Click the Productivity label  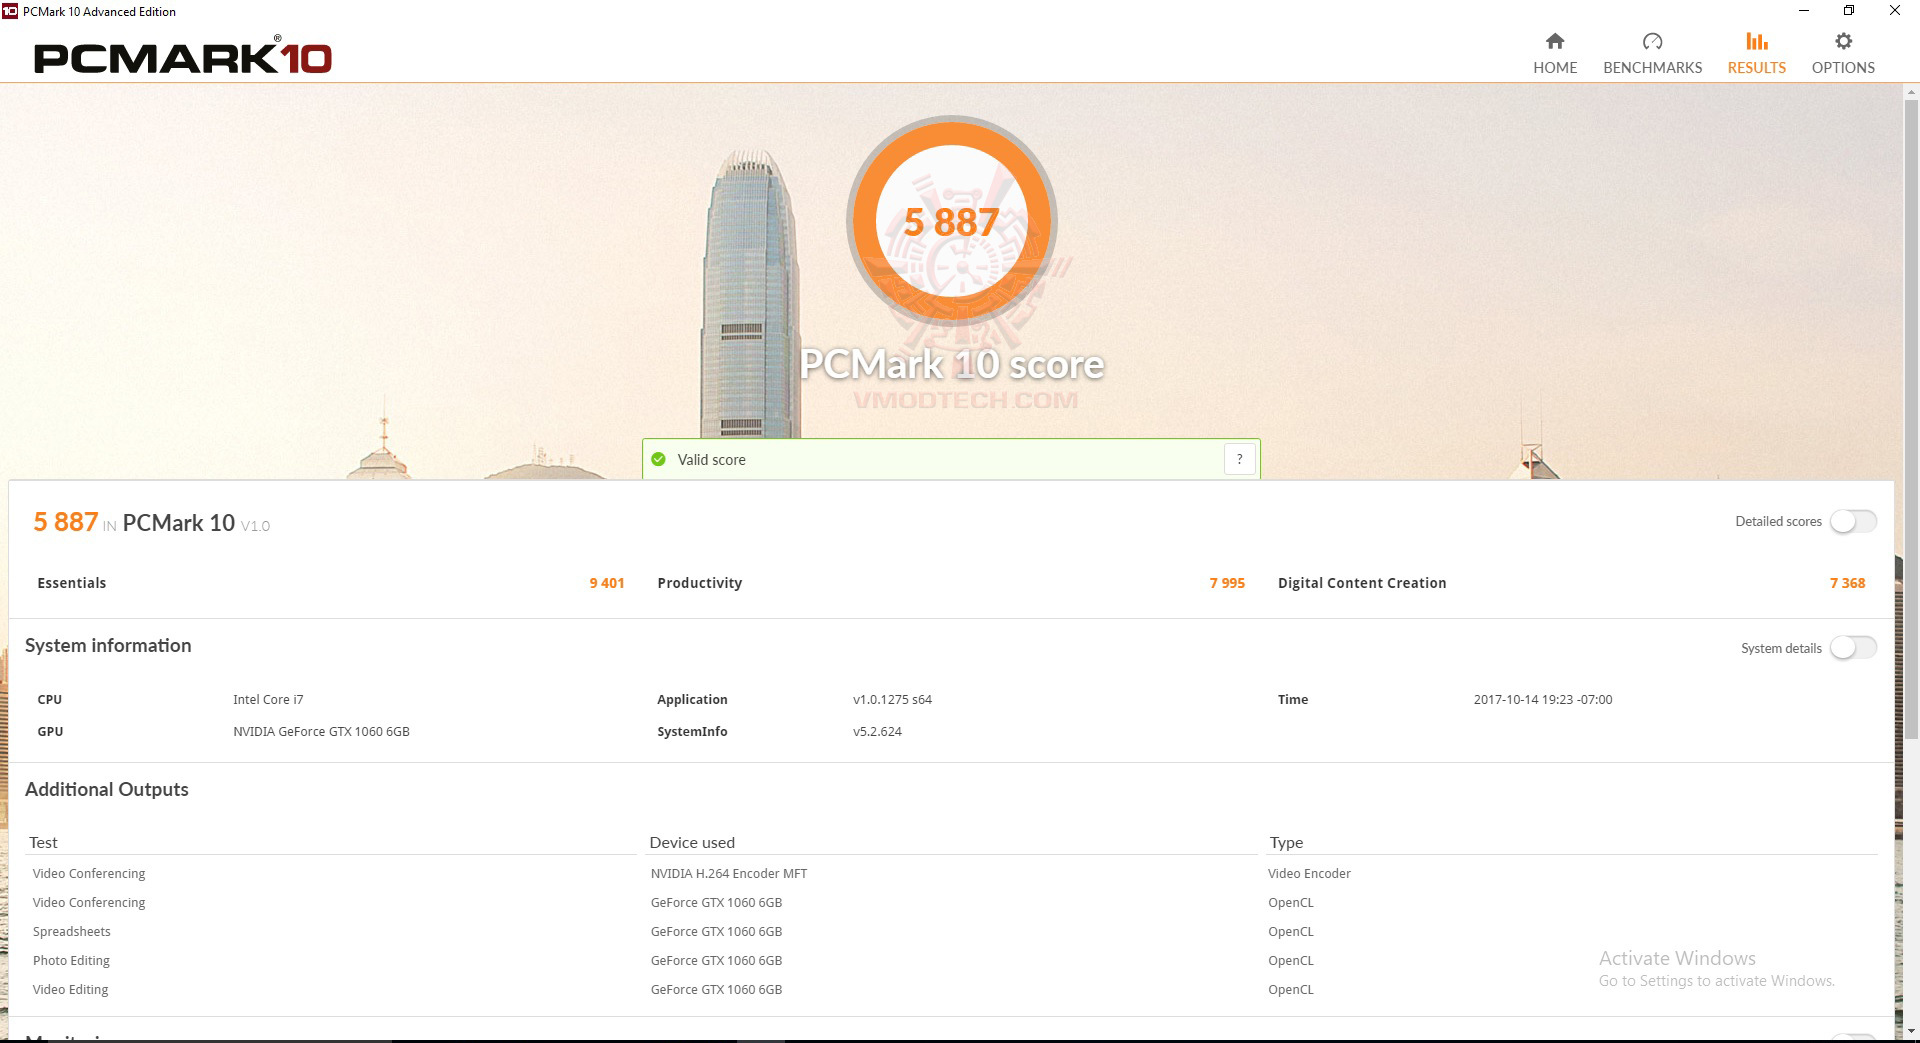point(699,583)
